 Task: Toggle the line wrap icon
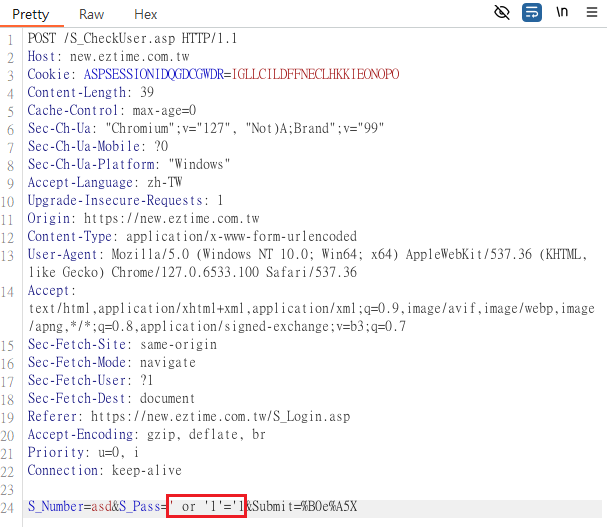532,12
